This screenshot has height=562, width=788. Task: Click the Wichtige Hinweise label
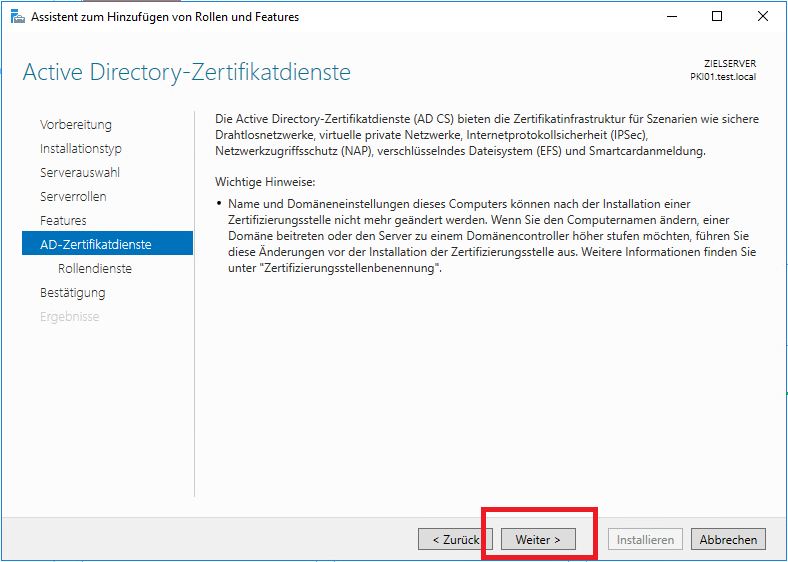(x=265, y=183)
